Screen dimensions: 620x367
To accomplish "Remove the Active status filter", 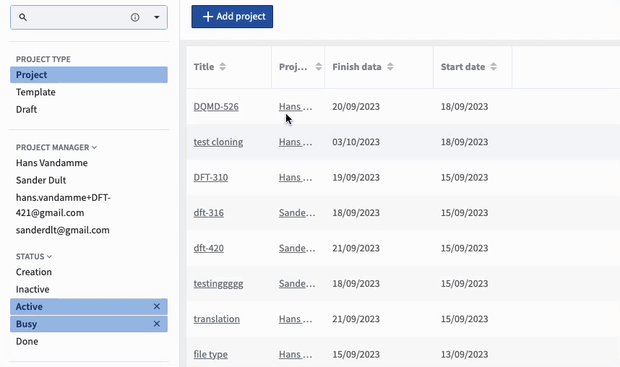I will [157, 306].
